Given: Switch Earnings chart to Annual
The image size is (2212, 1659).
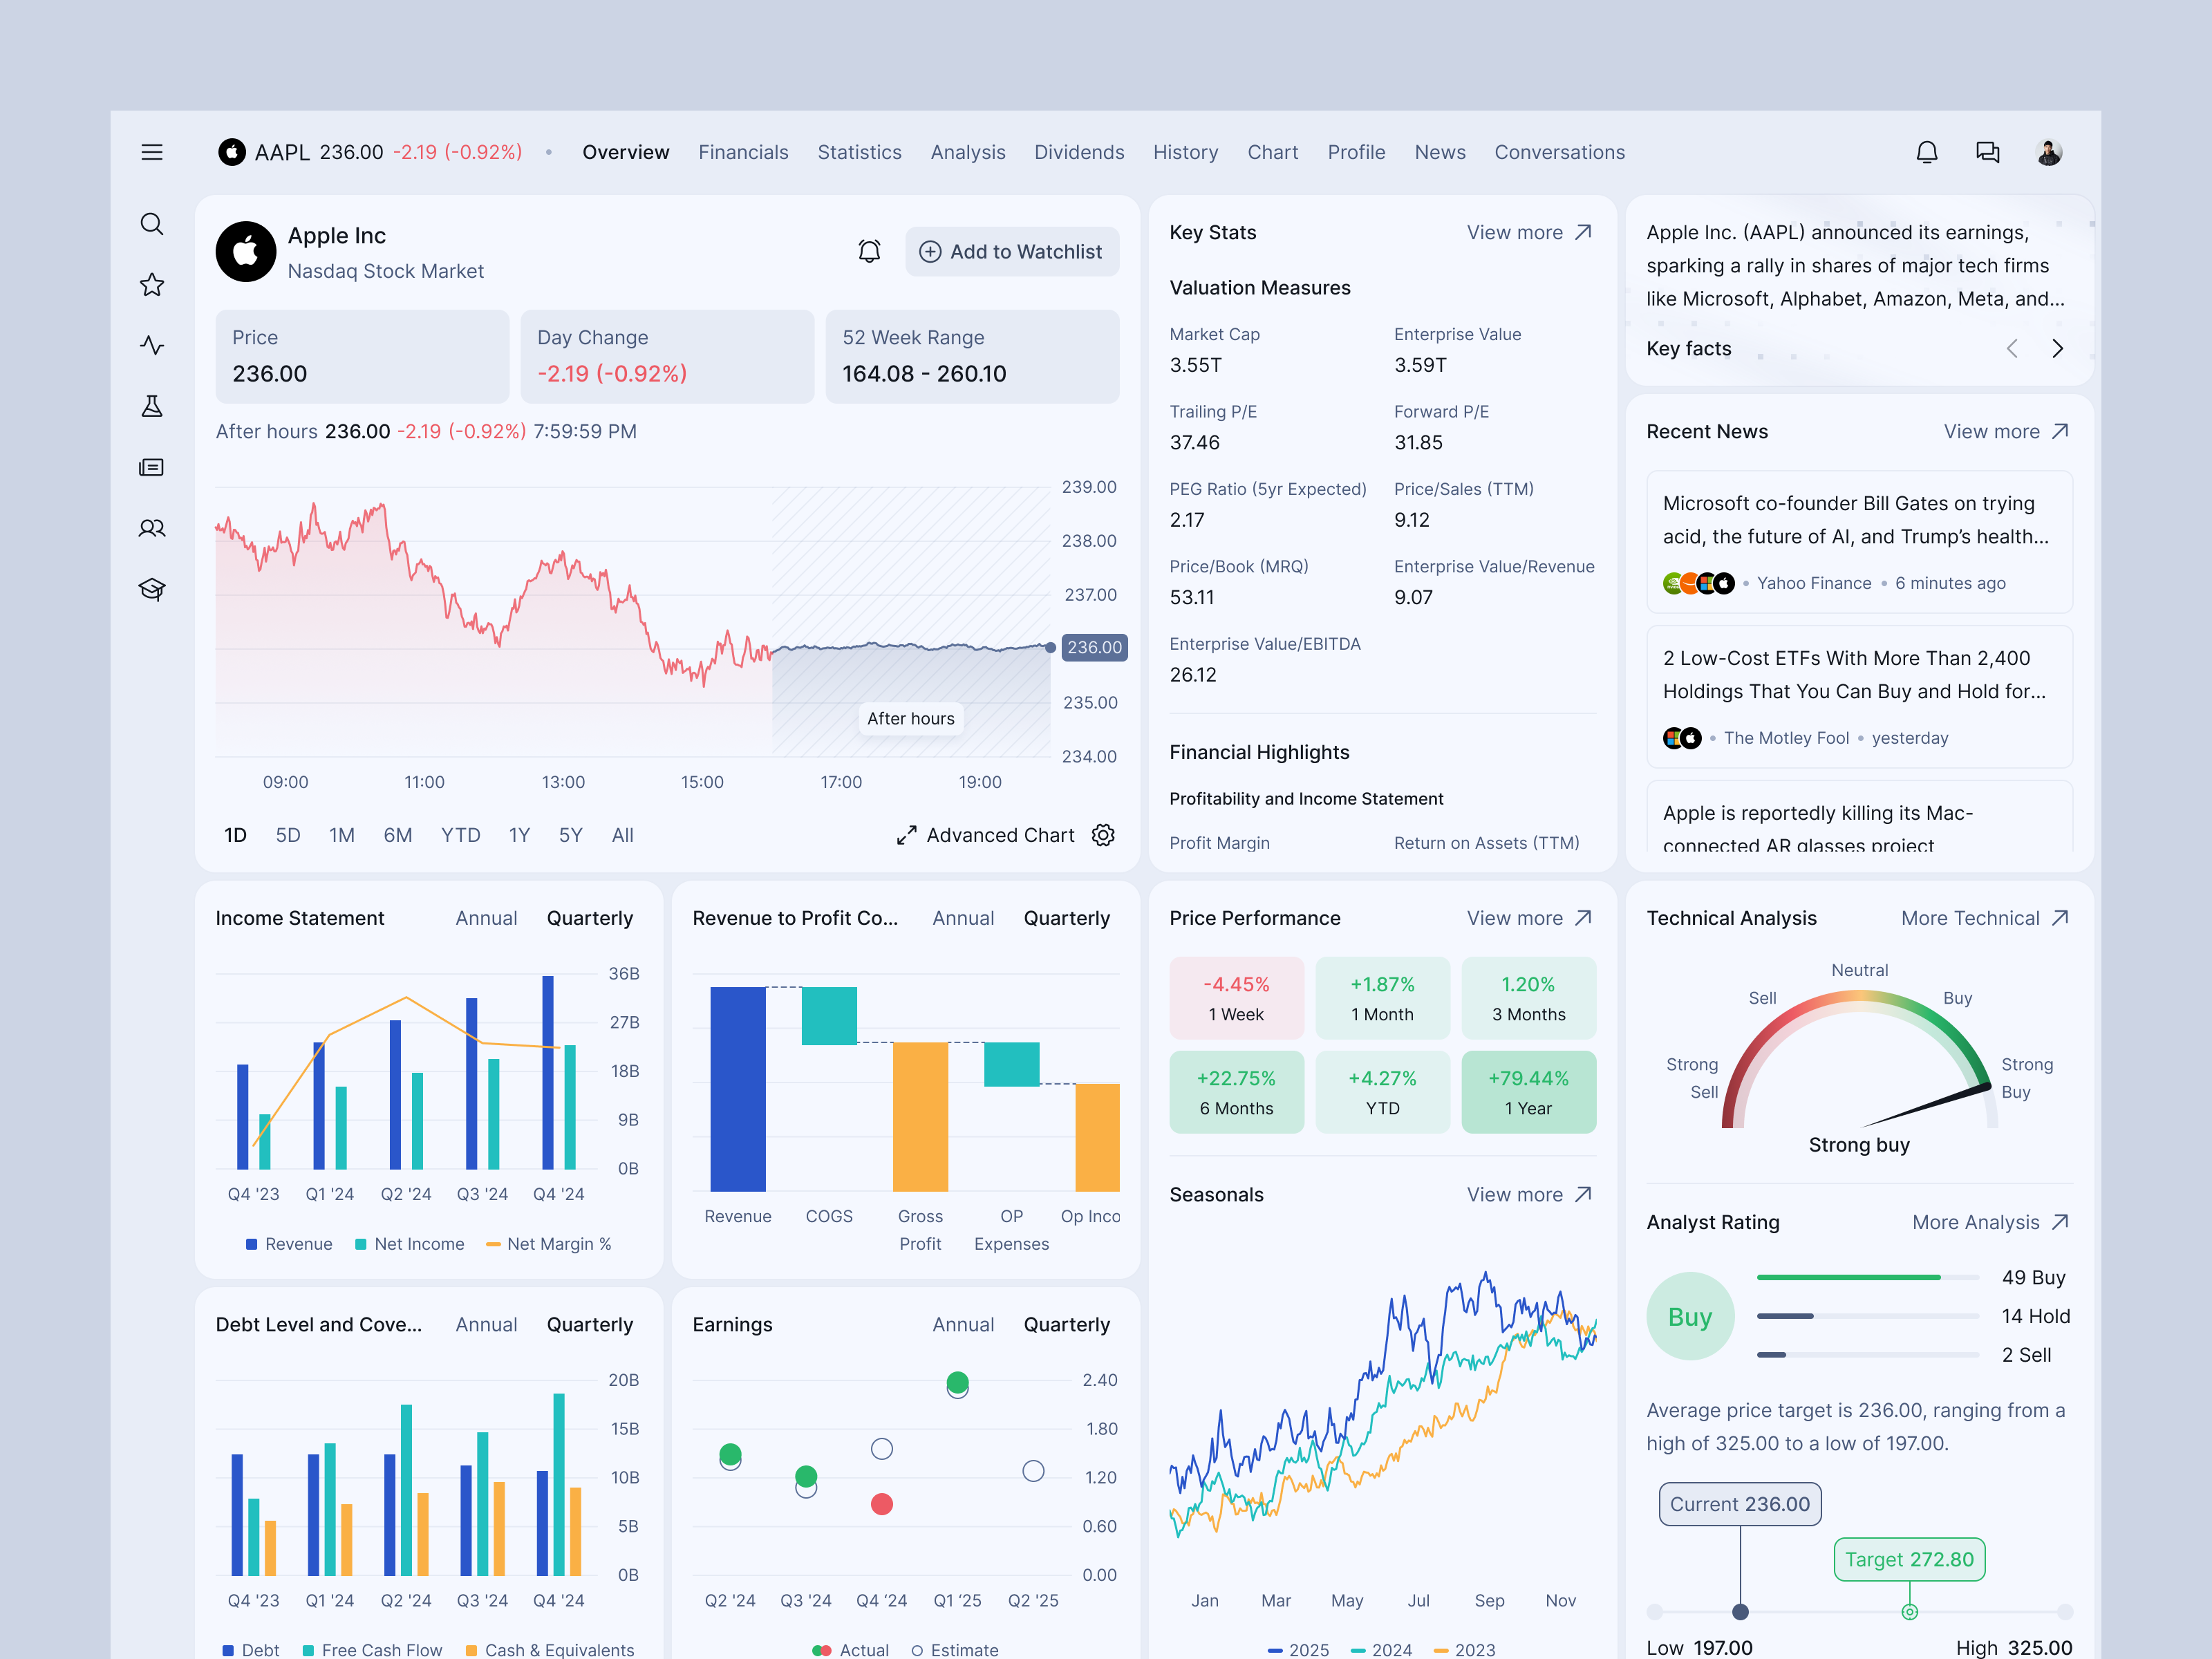Looking at the screenshot, I should [x=963, y=1324].
